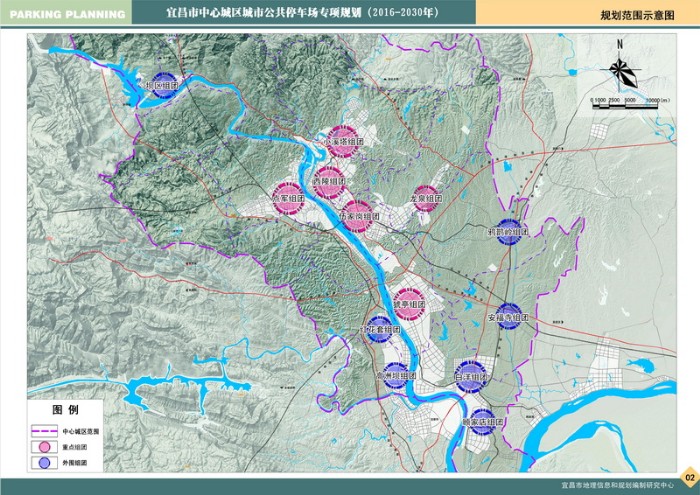Select the 安福寺组团 blue marker
This screenshot has height=495, width=700.
(507, 317)
